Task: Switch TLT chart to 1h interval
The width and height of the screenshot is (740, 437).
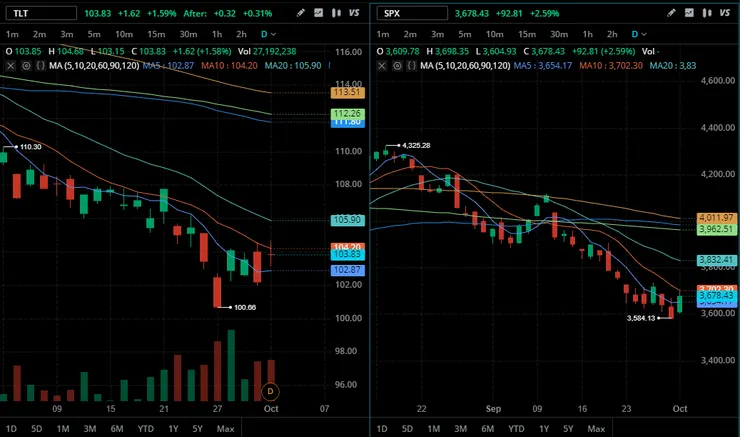Action: pos(217,34)
